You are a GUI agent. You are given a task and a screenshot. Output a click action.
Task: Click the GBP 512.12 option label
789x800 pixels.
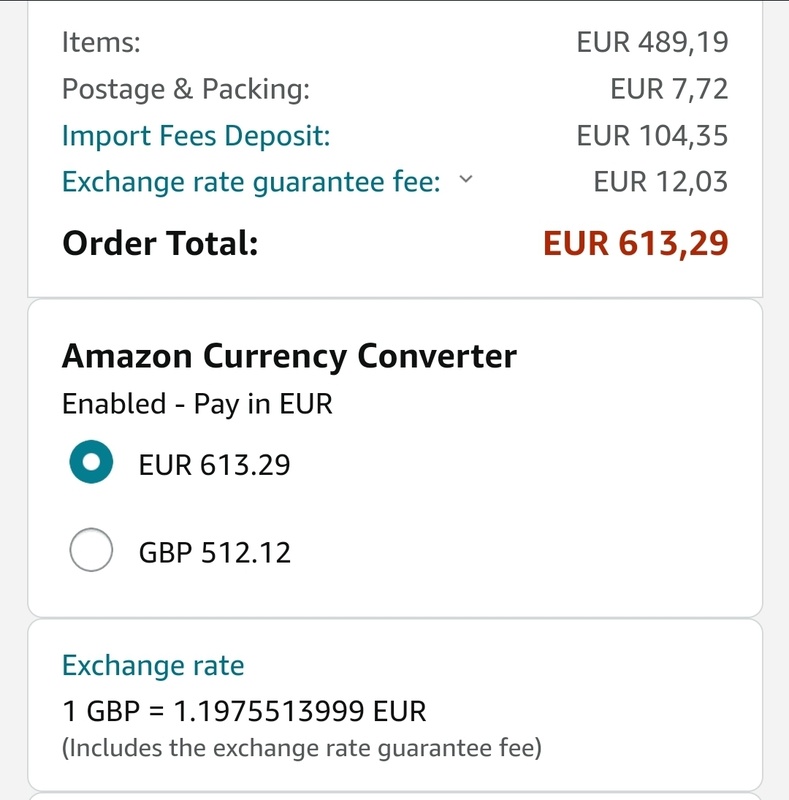click(x=215, y=552)
